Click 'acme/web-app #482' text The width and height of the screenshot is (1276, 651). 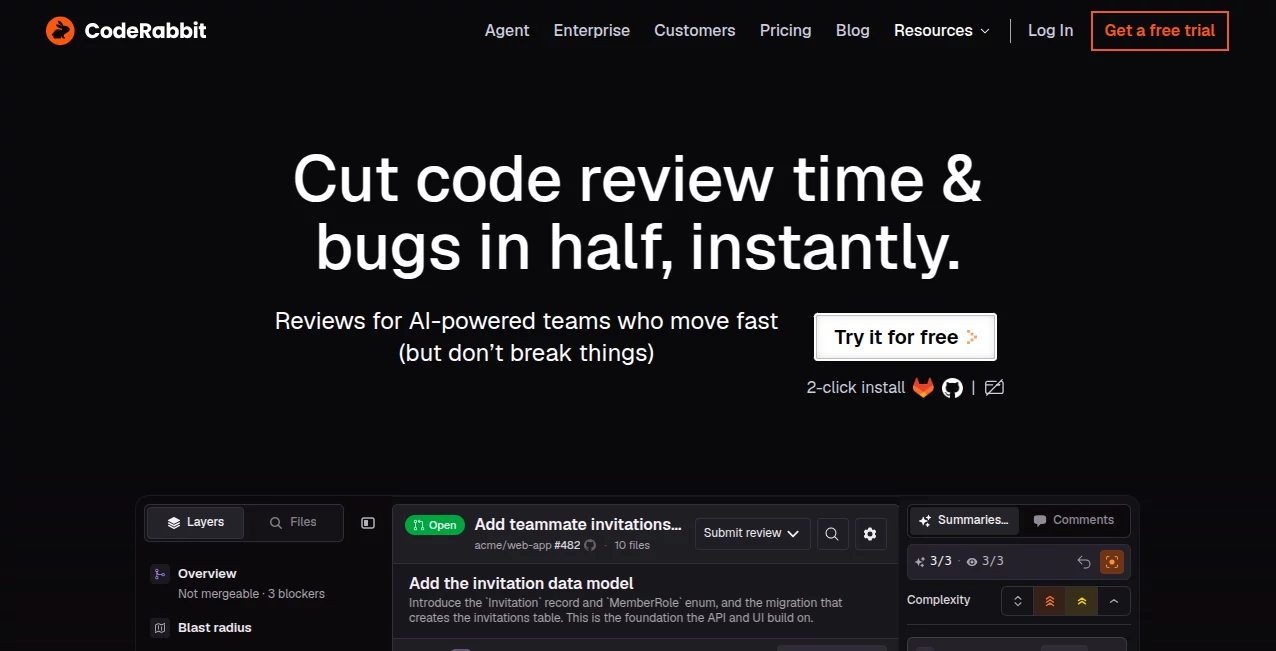coord(527,545)
